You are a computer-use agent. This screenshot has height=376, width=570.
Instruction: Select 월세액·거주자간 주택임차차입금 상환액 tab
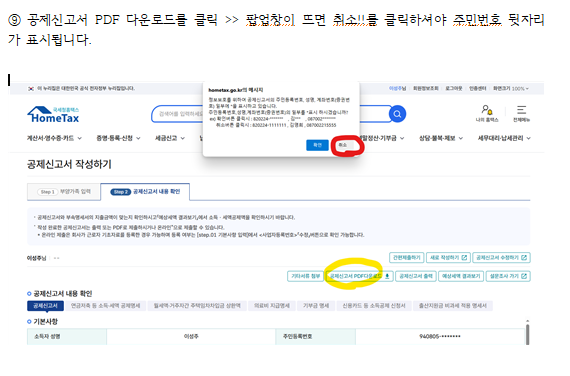point(197,306)
